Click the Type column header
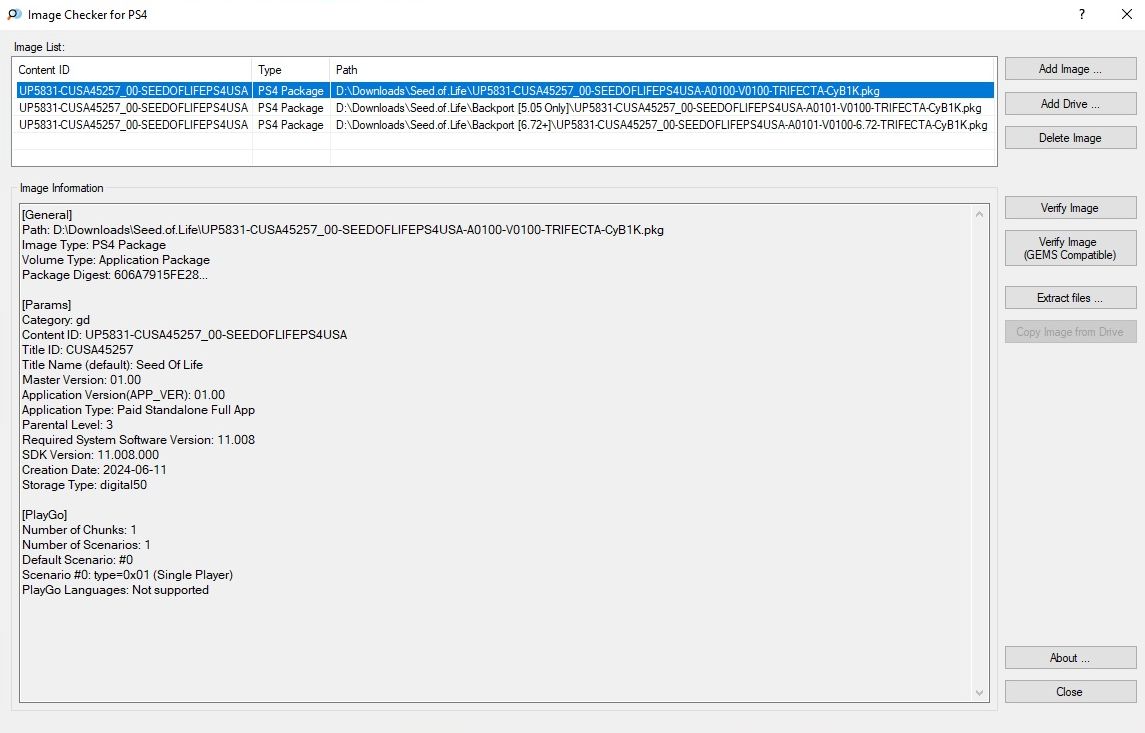The height and width of the screenshot is (733, 1145). [291, 70]
